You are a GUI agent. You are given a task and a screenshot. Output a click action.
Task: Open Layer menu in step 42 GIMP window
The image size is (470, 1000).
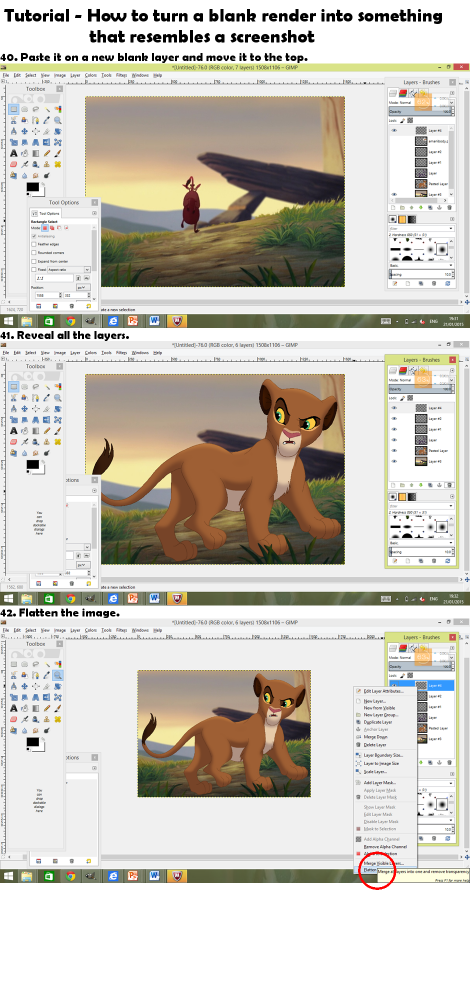tap(75, 630)
